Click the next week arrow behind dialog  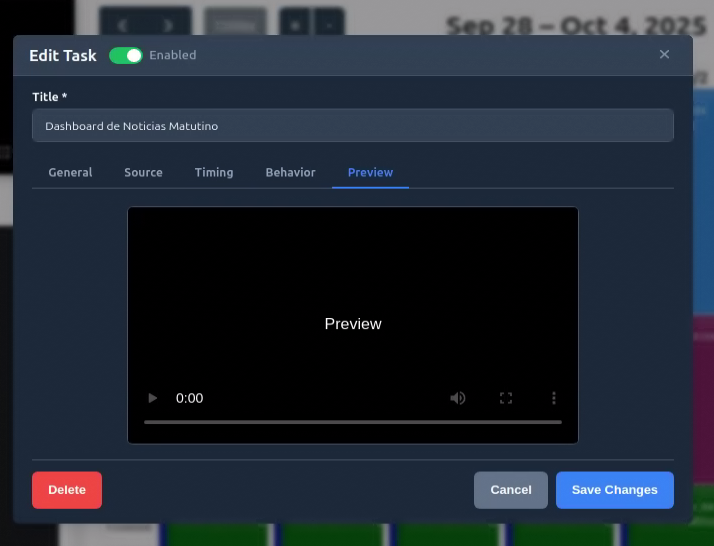[168, 23]
